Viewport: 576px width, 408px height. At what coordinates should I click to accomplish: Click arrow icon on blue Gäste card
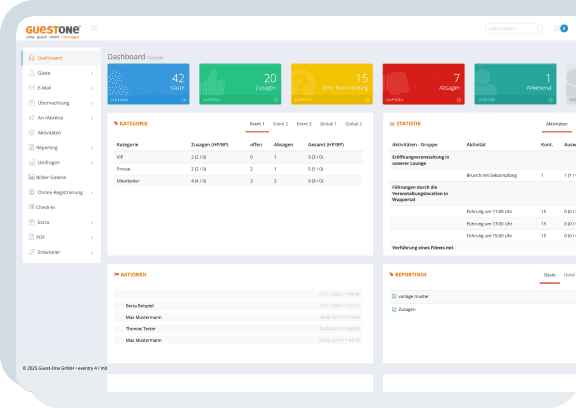click(183, 100)
